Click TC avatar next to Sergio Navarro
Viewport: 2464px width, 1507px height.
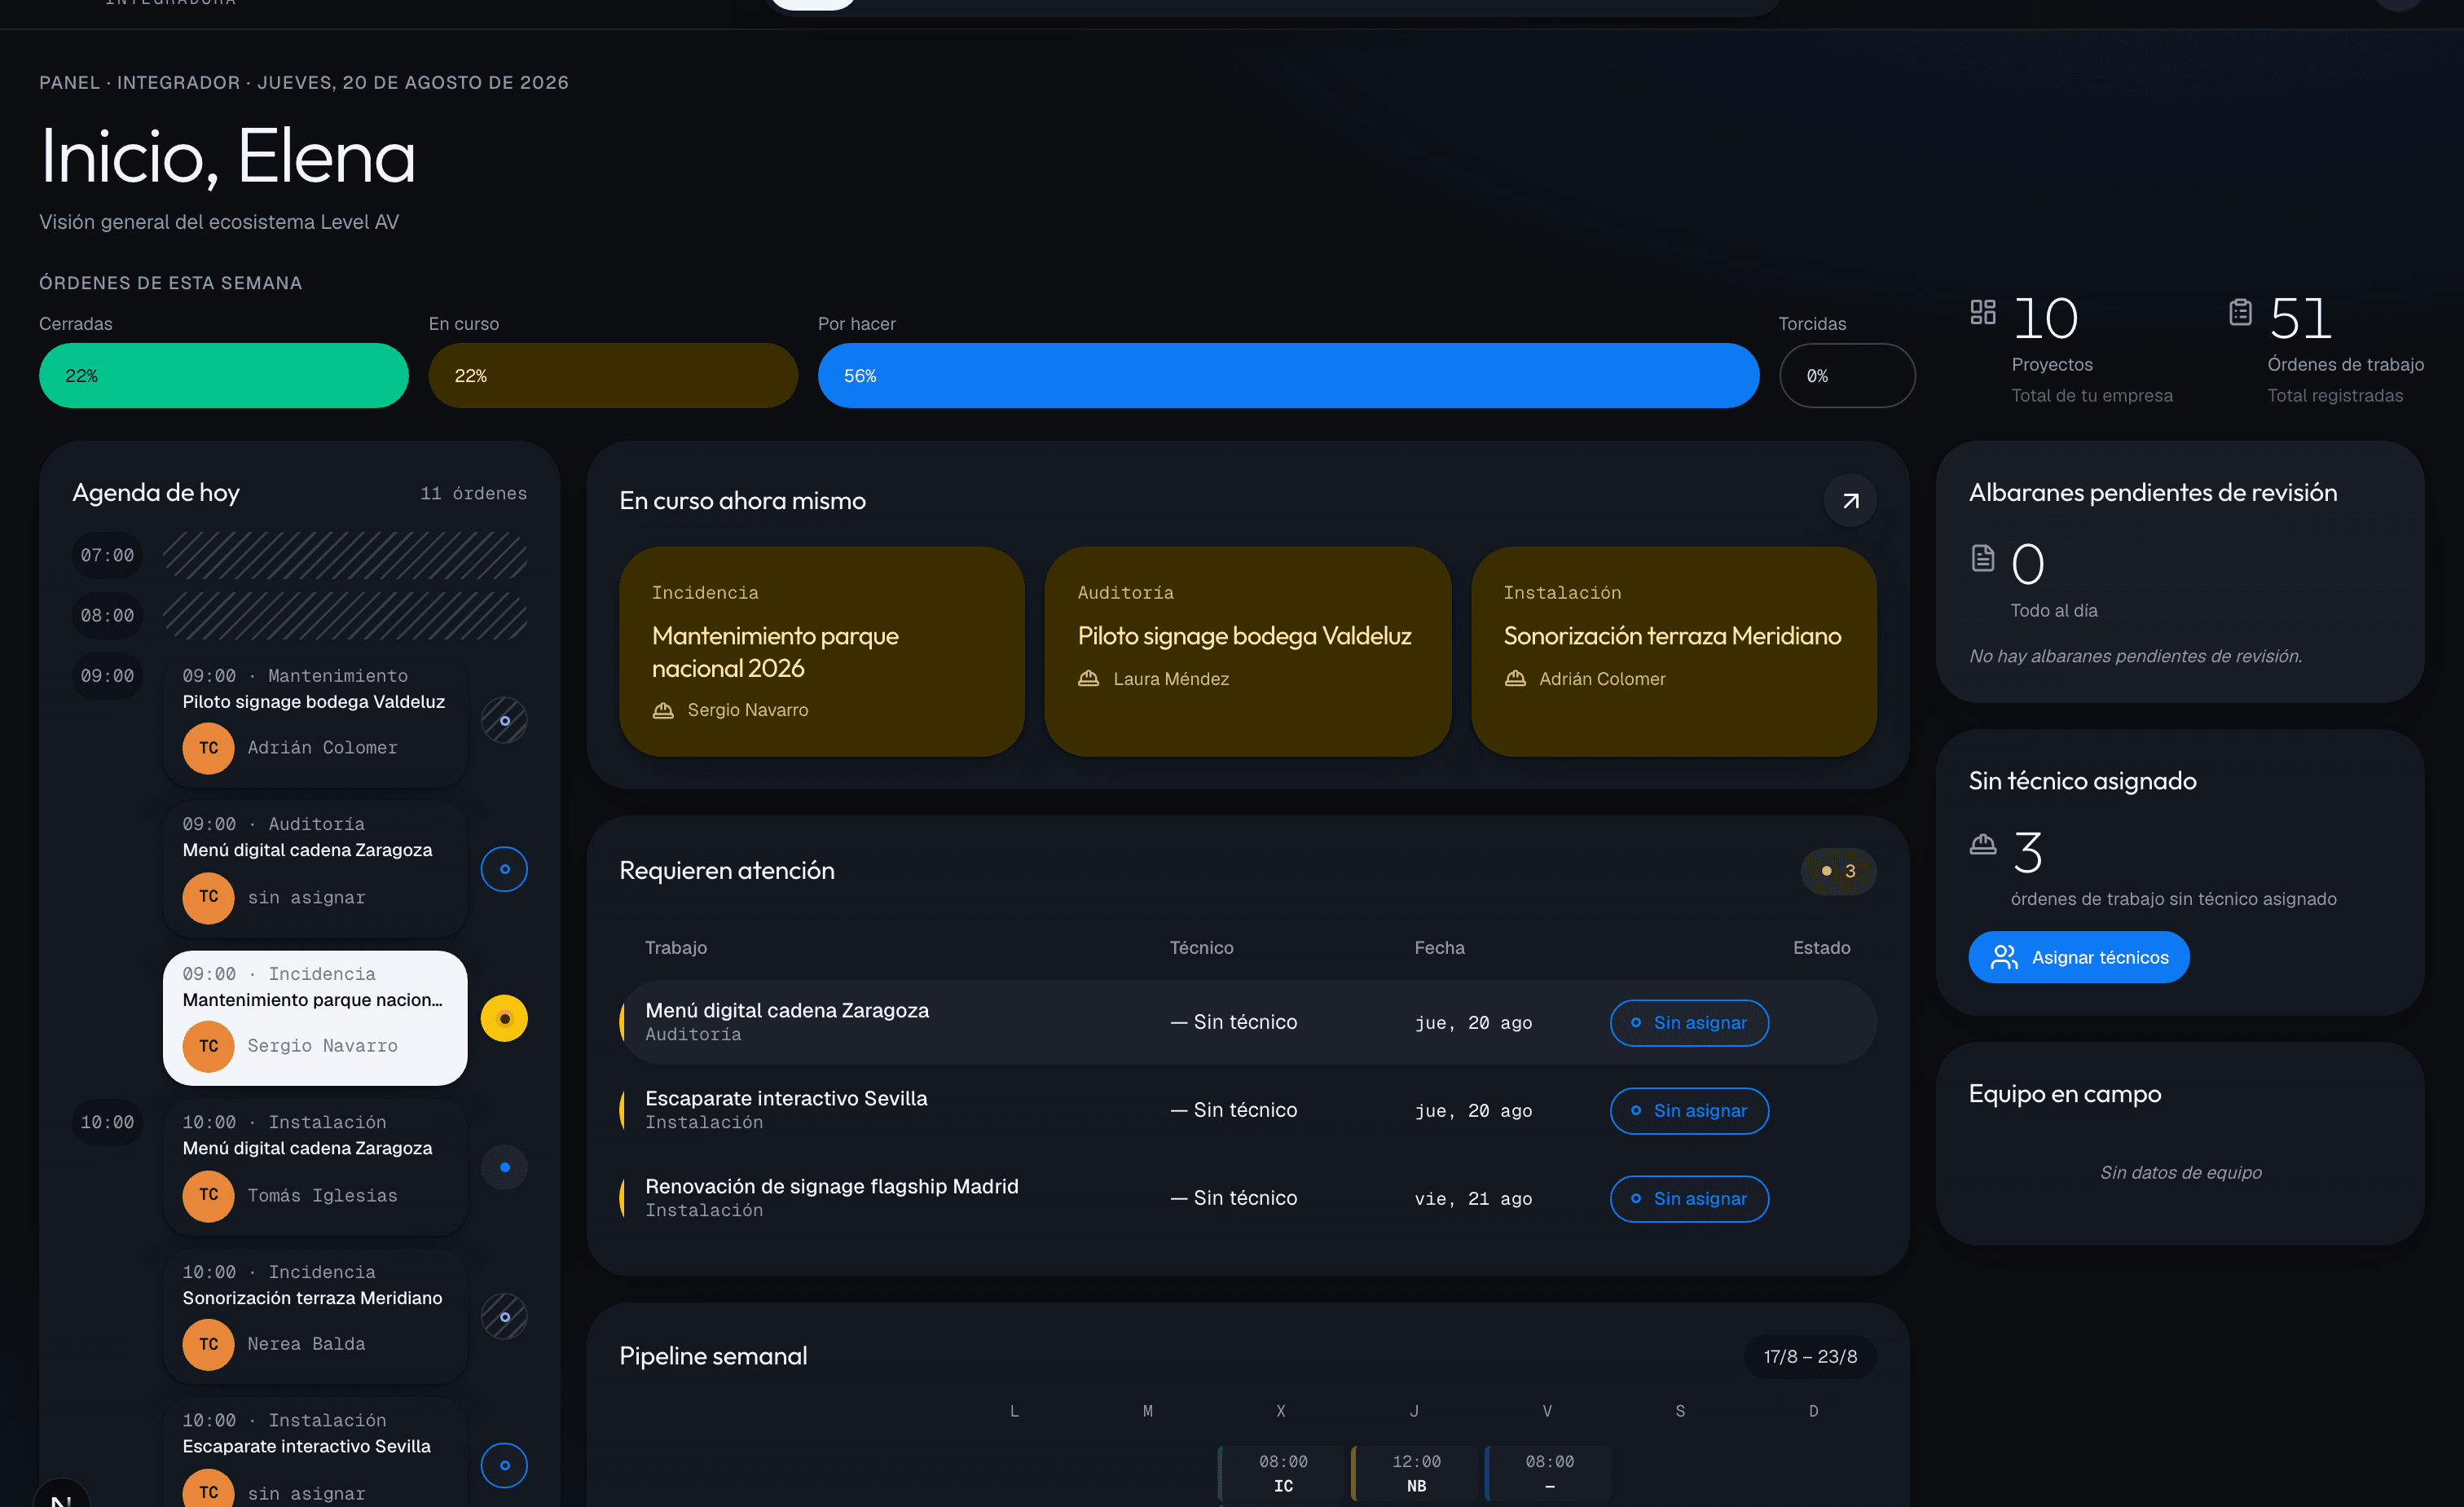point(208,1046)
